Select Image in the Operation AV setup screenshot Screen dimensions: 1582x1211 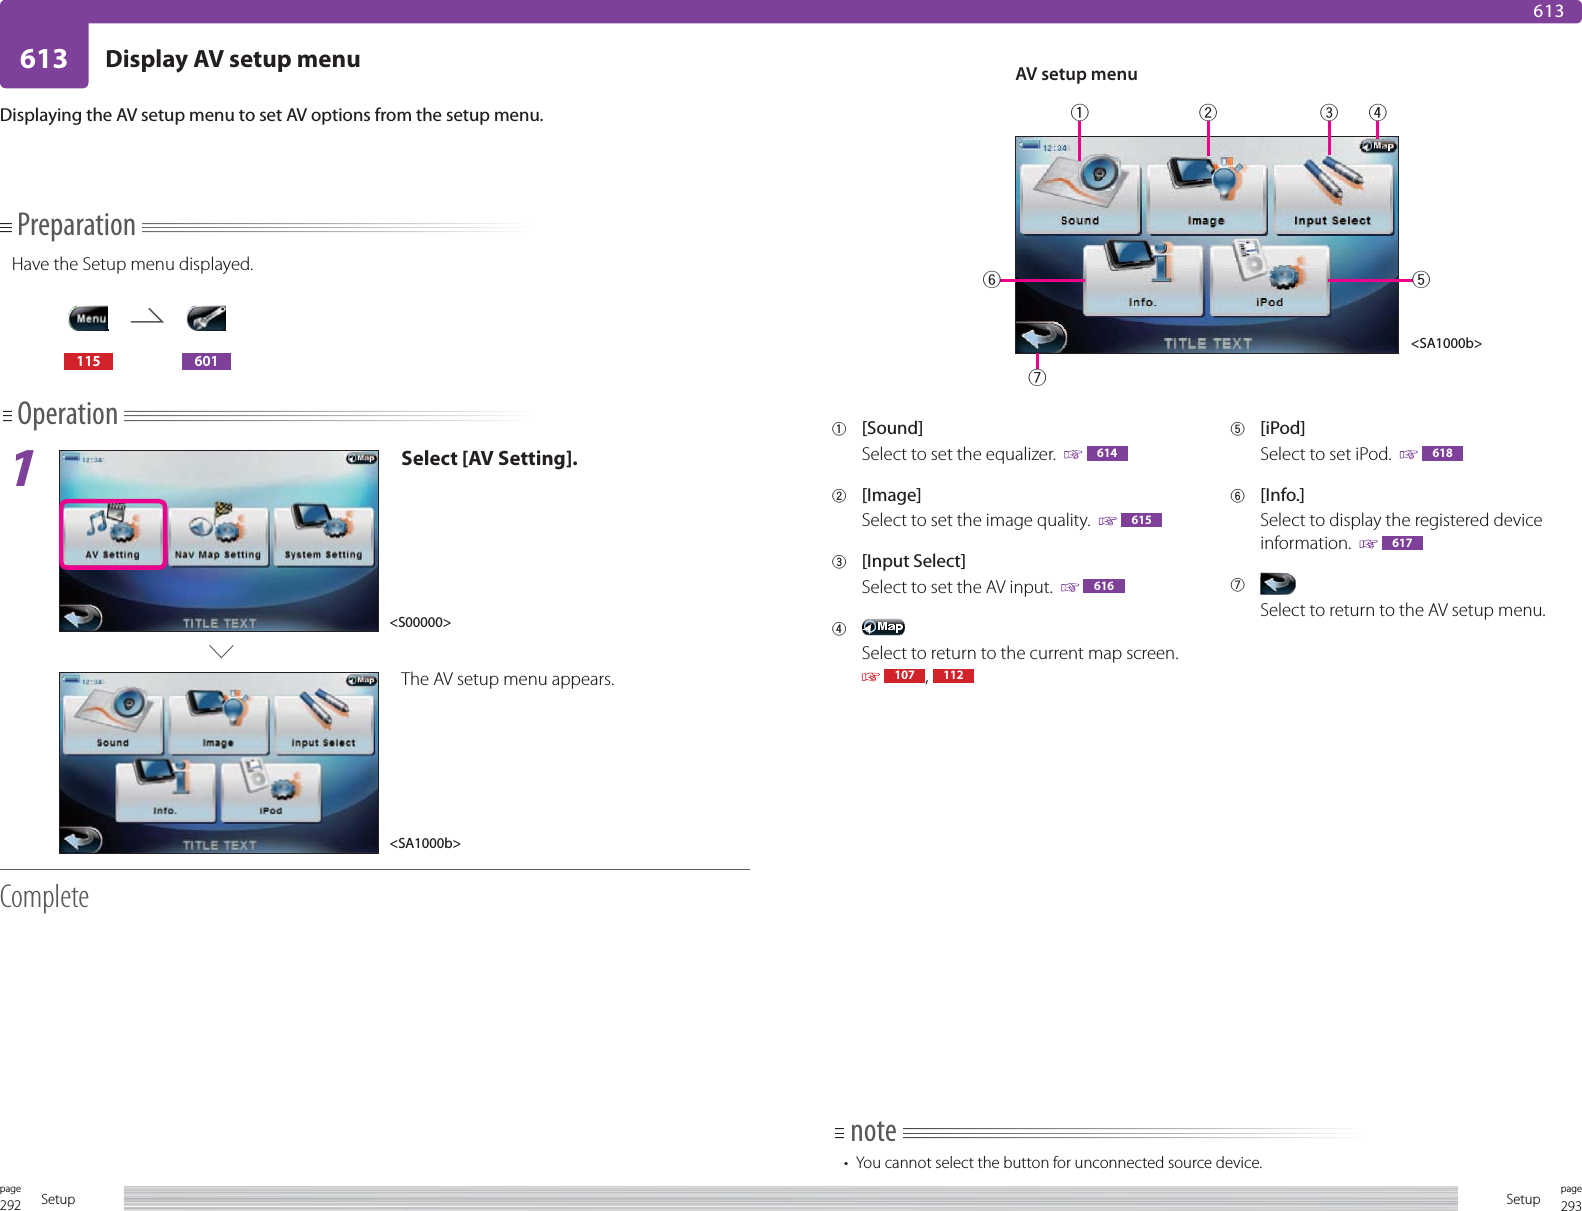click(x=218, y=721)
